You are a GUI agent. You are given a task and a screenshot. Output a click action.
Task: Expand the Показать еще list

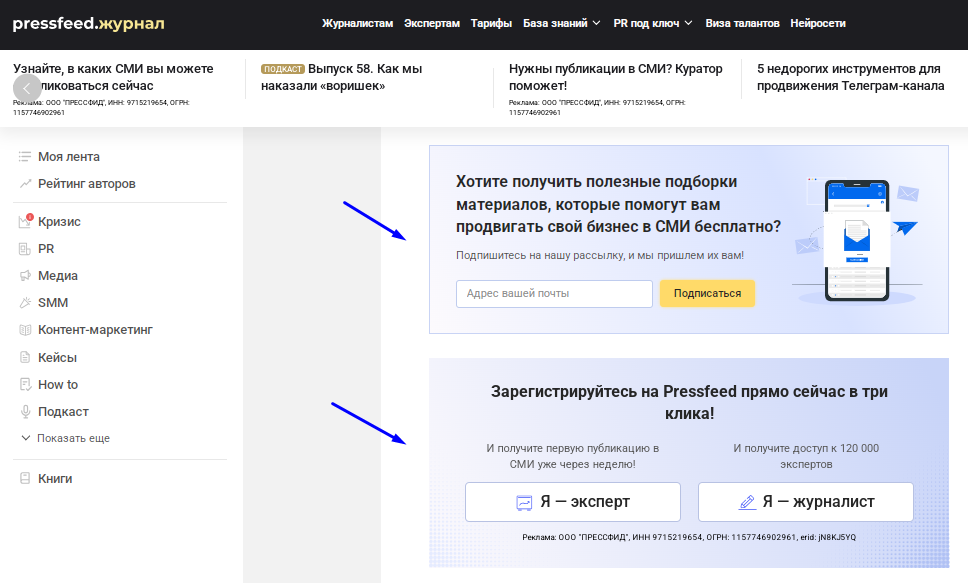pos(66,438)
